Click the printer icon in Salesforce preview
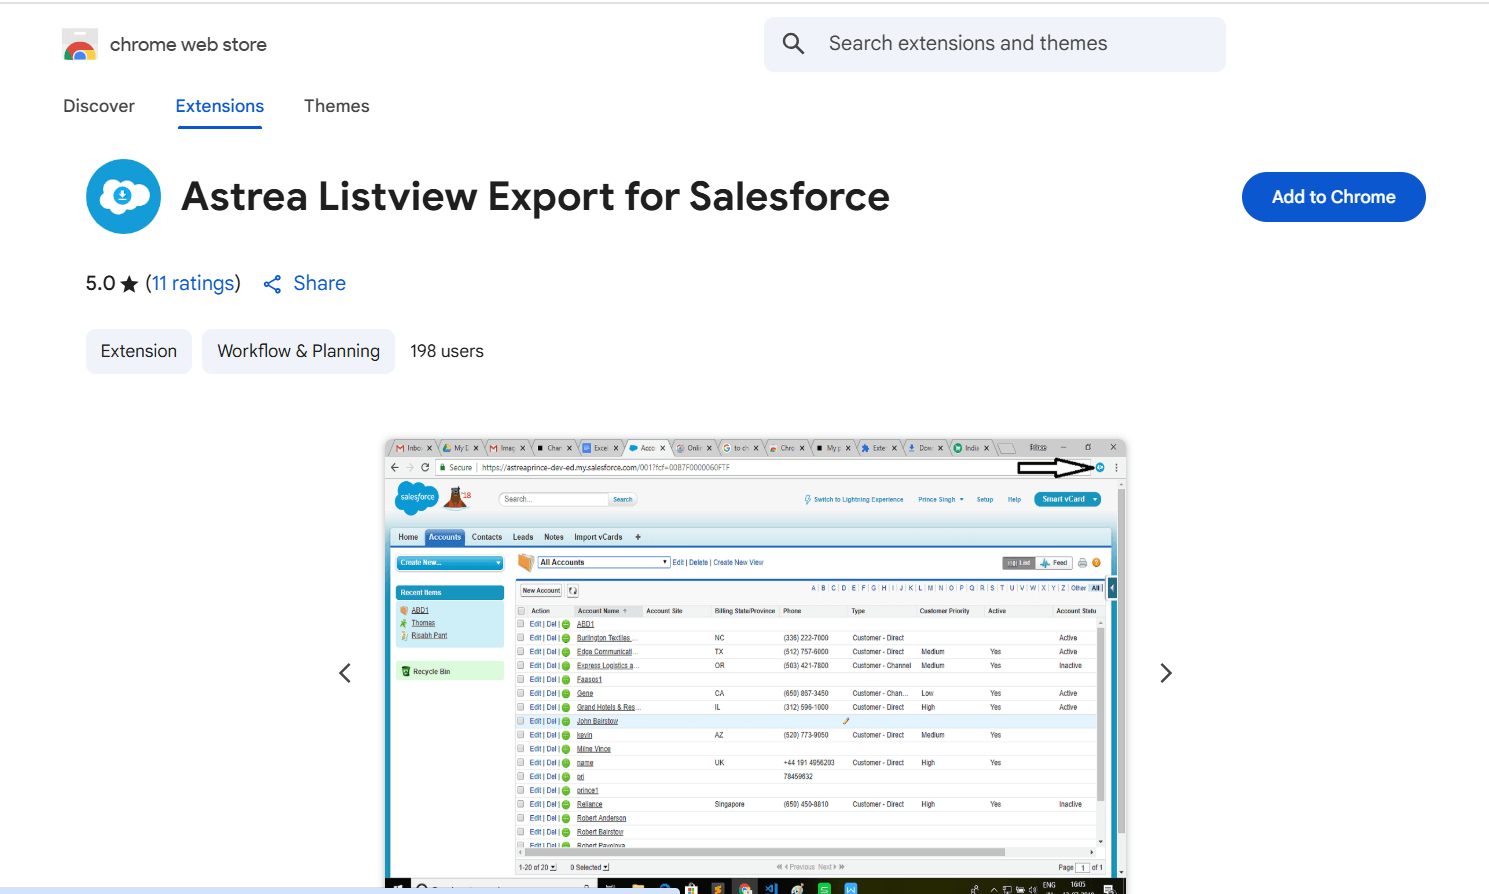The height and width of the screenshot is (894, 1489). coord(1082,563)
